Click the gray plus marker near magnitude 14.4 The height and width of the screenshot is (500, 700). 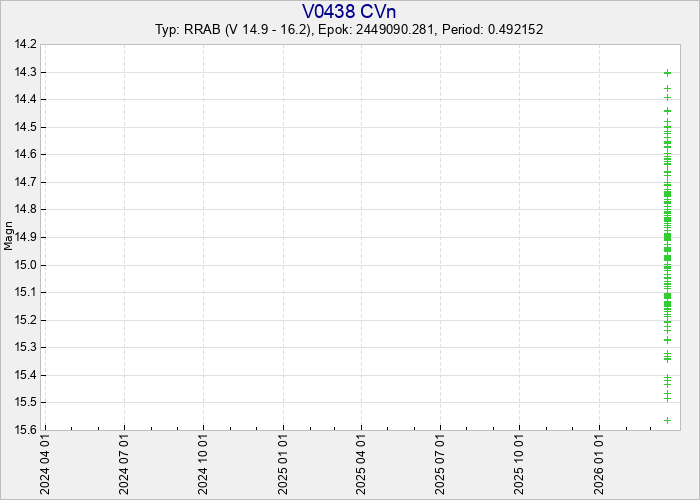[667, 98]
